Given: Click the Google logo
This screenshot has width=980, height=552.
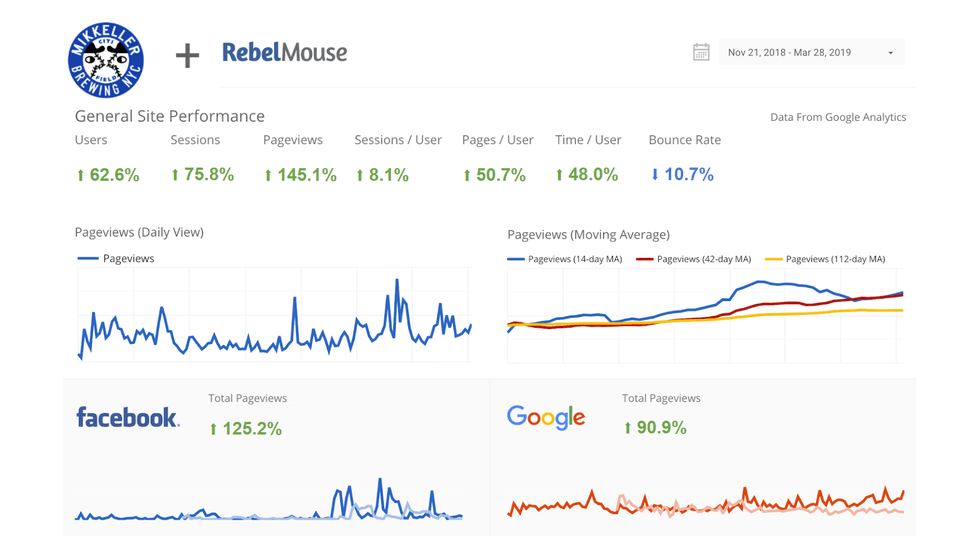Looking at the screenshot, I should (x=546, y=417).
